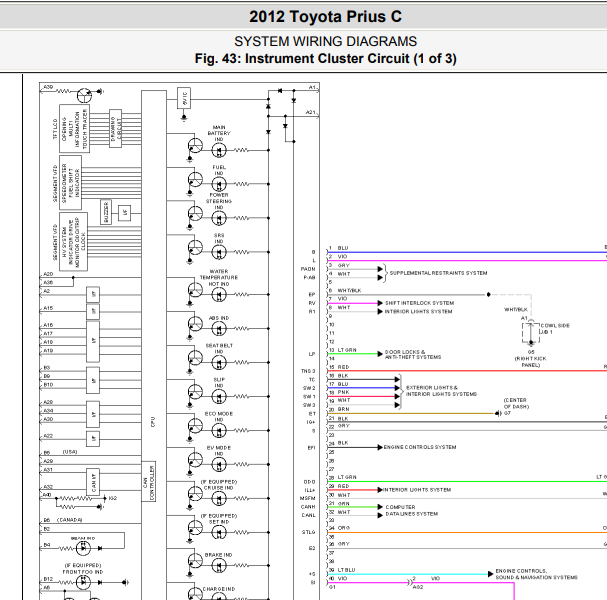
Task: Click the 'CPU' block label
Action: 153,422
